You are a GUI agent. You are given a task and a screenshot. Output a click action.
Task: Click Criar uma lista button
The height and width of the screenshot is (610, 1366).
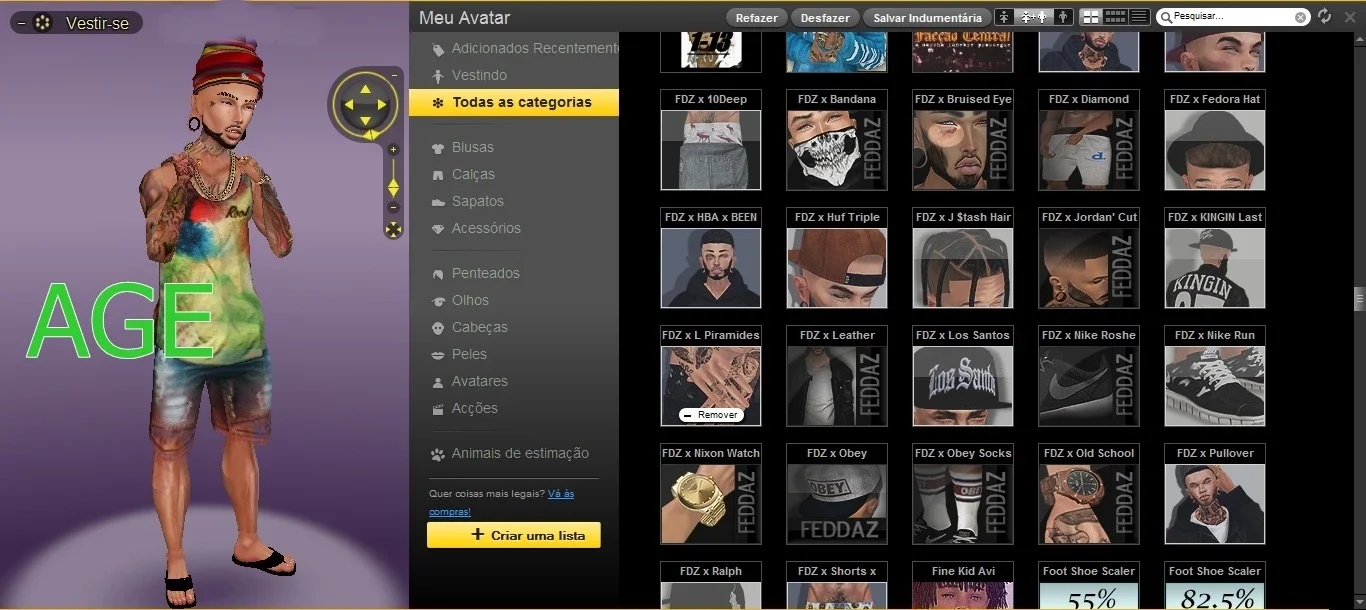click(x=514, y=535)
